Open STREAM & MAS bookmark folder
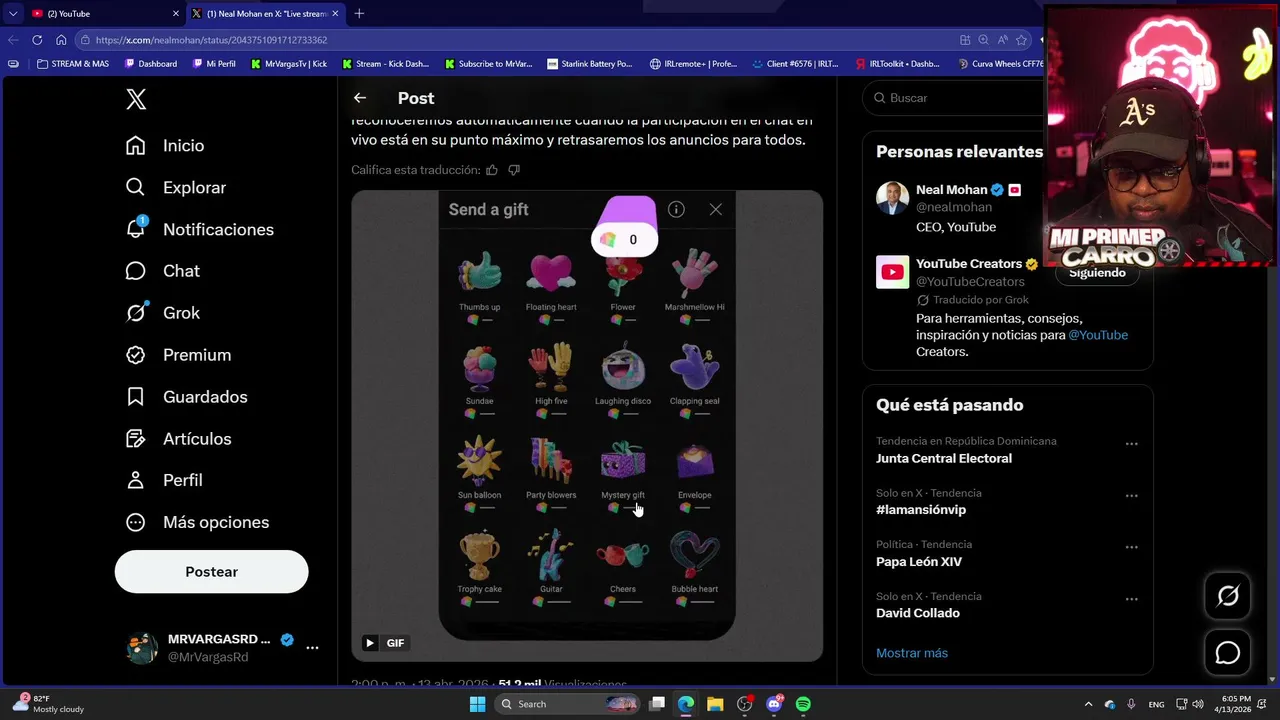1280x720 pixels. (73, 64)
